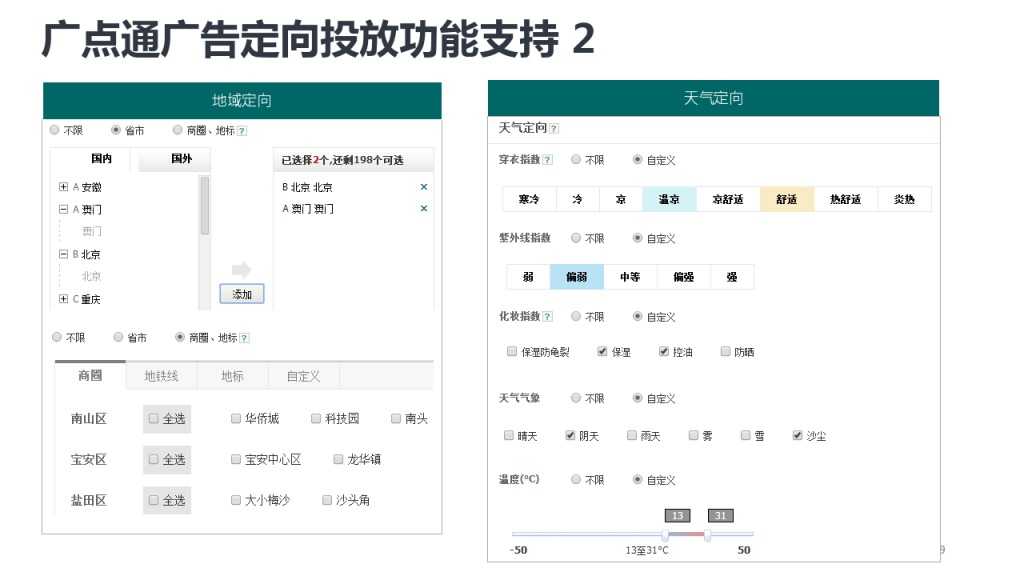The height and width of the screenshot is (576, 1024).
Task: Click the 添加 button
Action: [243, 293]
